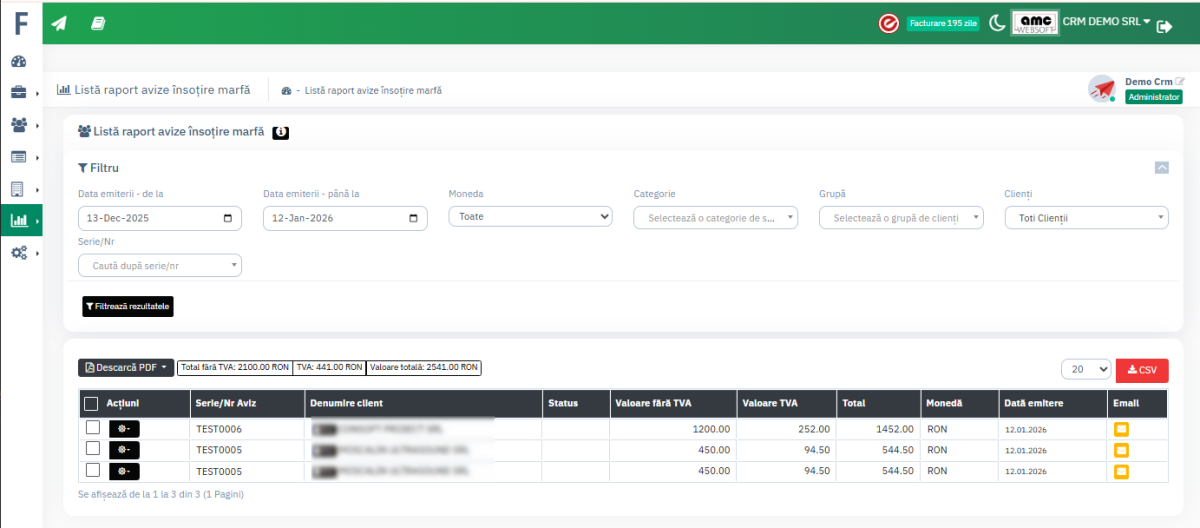1200x528 pixels.
Task: Open the briefcase menu in sidebar
Action: [x=19, y=93]
